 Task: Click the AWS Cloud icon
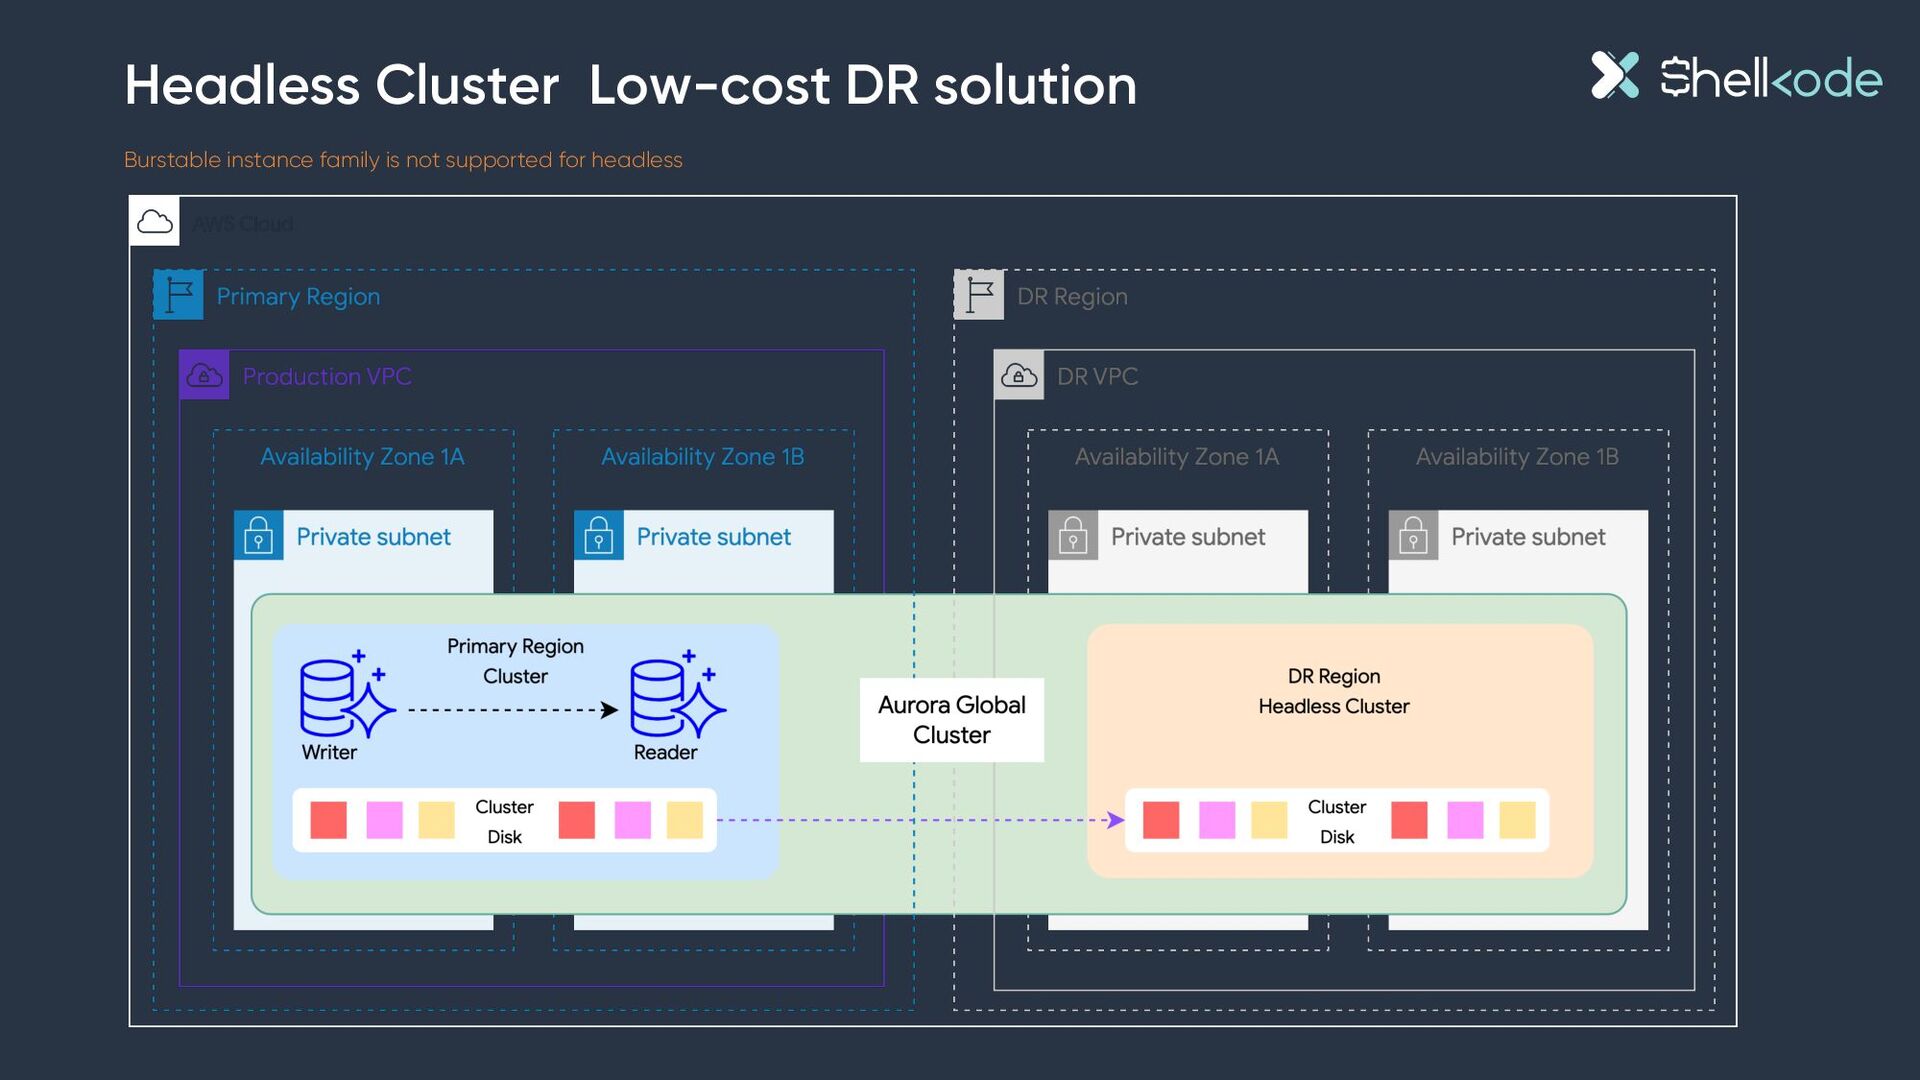(x=154, y=221)
